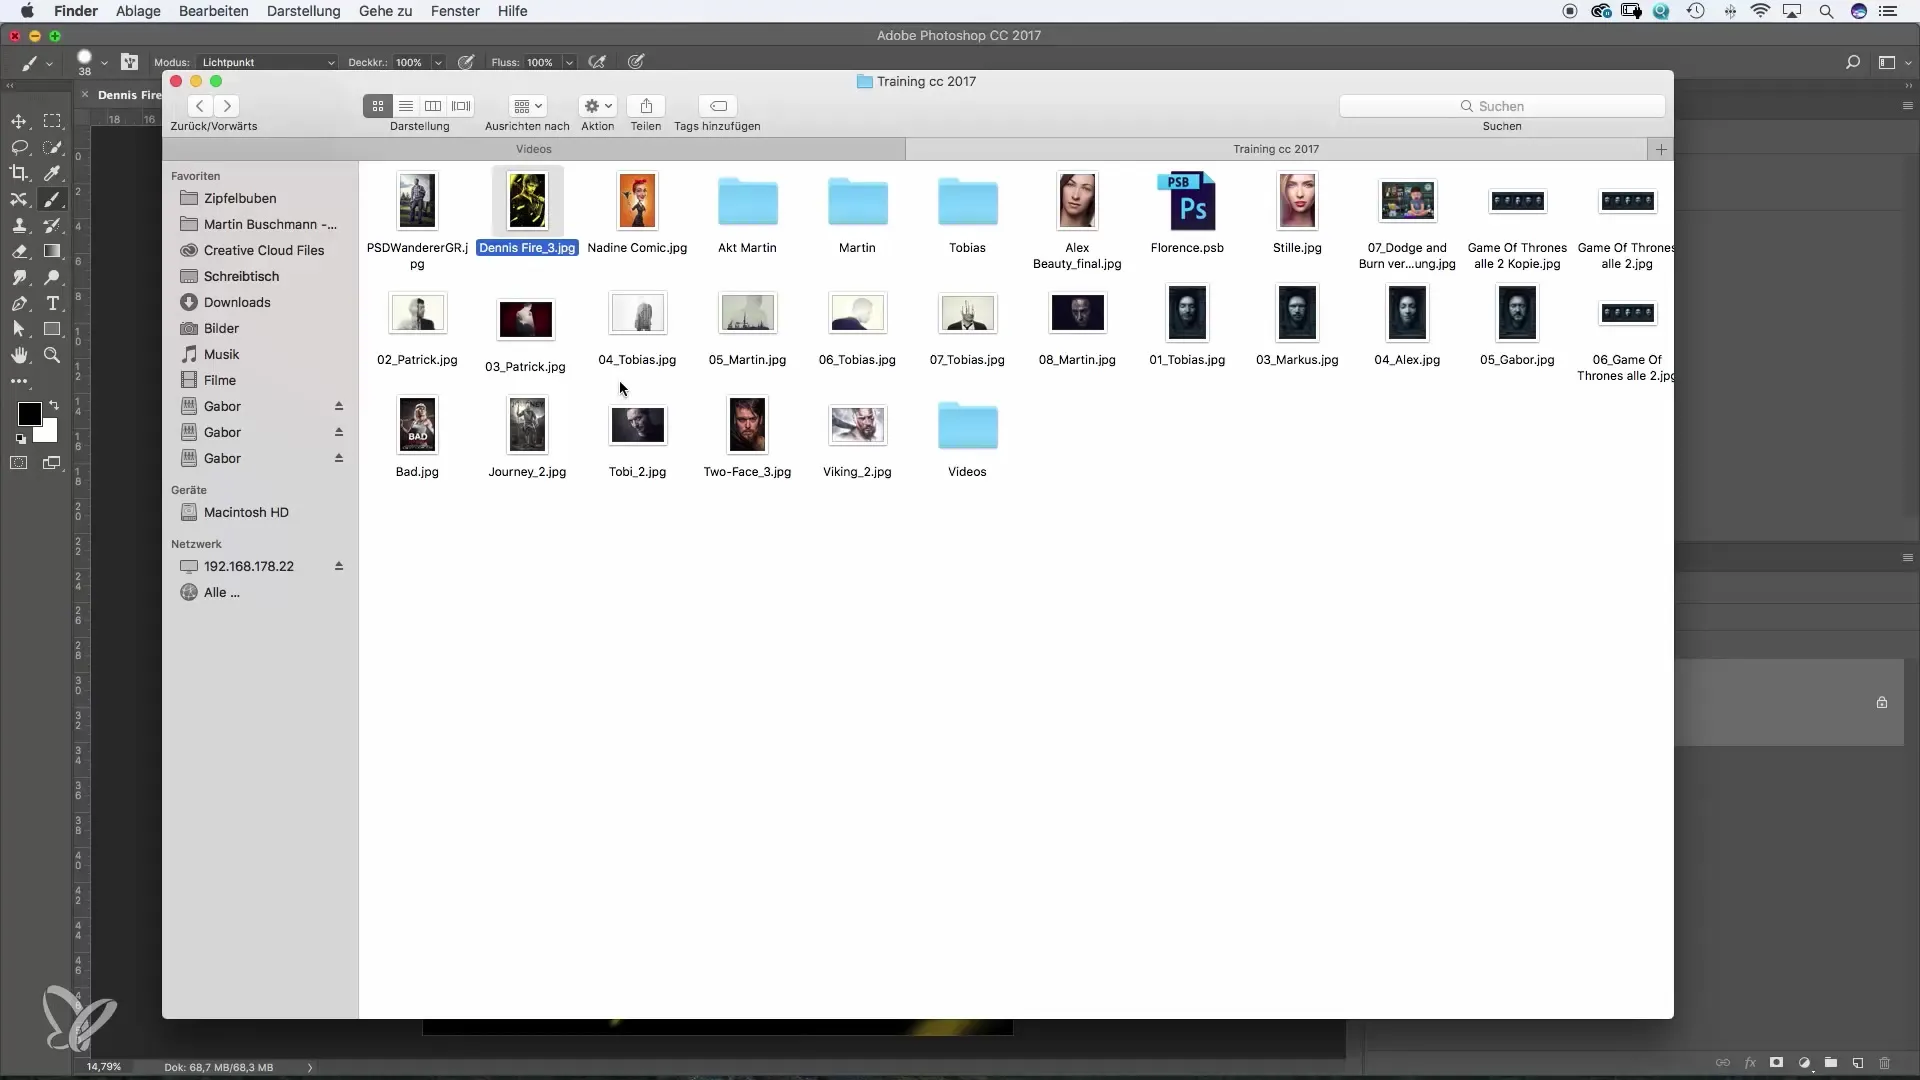The image size is (1920, 1080).
Task: Switch Finder to list view
Action: tap(406, 106)
